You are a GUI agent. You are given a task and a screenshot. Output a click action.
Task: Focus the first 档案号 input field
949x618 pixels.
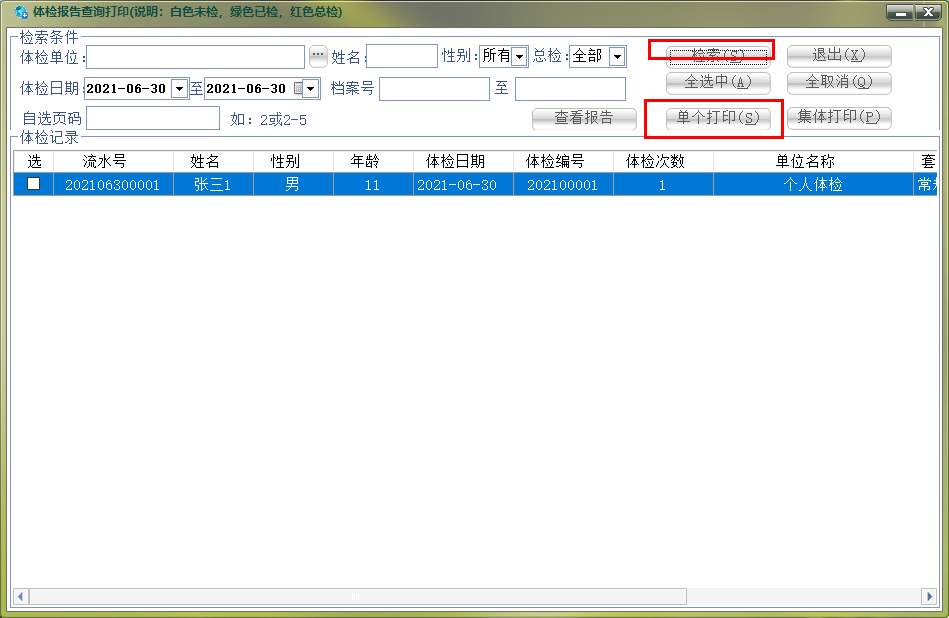(434, 88)
